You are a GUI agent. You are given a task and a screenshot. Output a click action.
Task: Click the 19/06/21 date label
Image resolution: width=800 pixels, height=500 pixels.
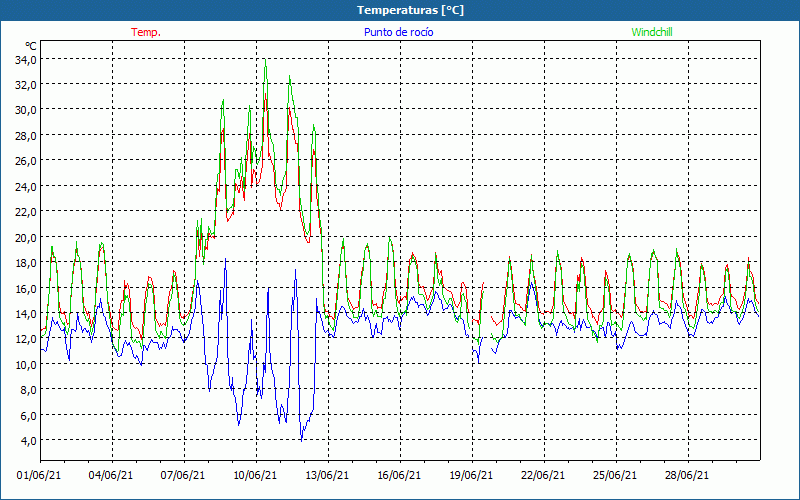coord(471,476)
